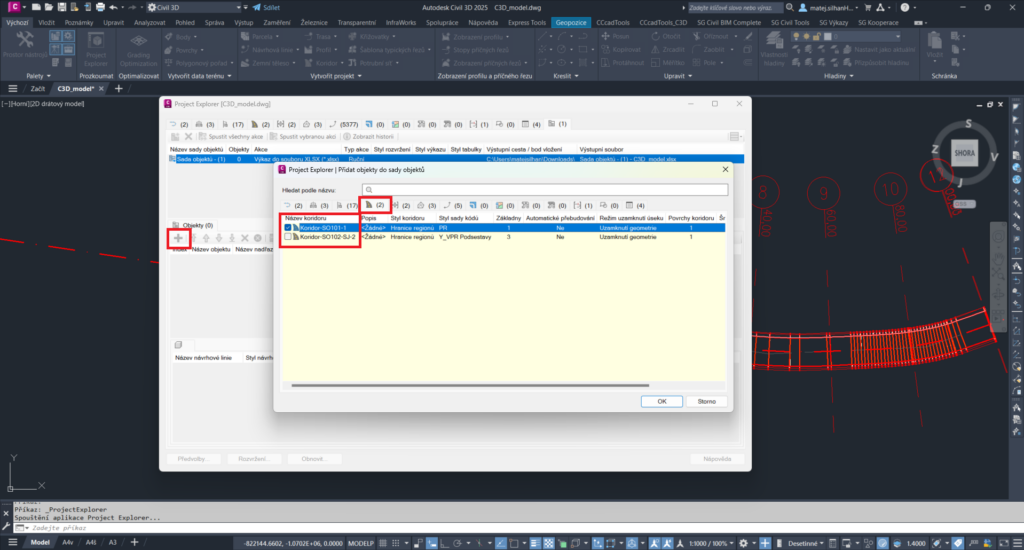Check the Koridor-SO102-SJ-2 checkbox
Viewport: 1024px width, 550px height.
pyautogui.click(x=289, y=238)
